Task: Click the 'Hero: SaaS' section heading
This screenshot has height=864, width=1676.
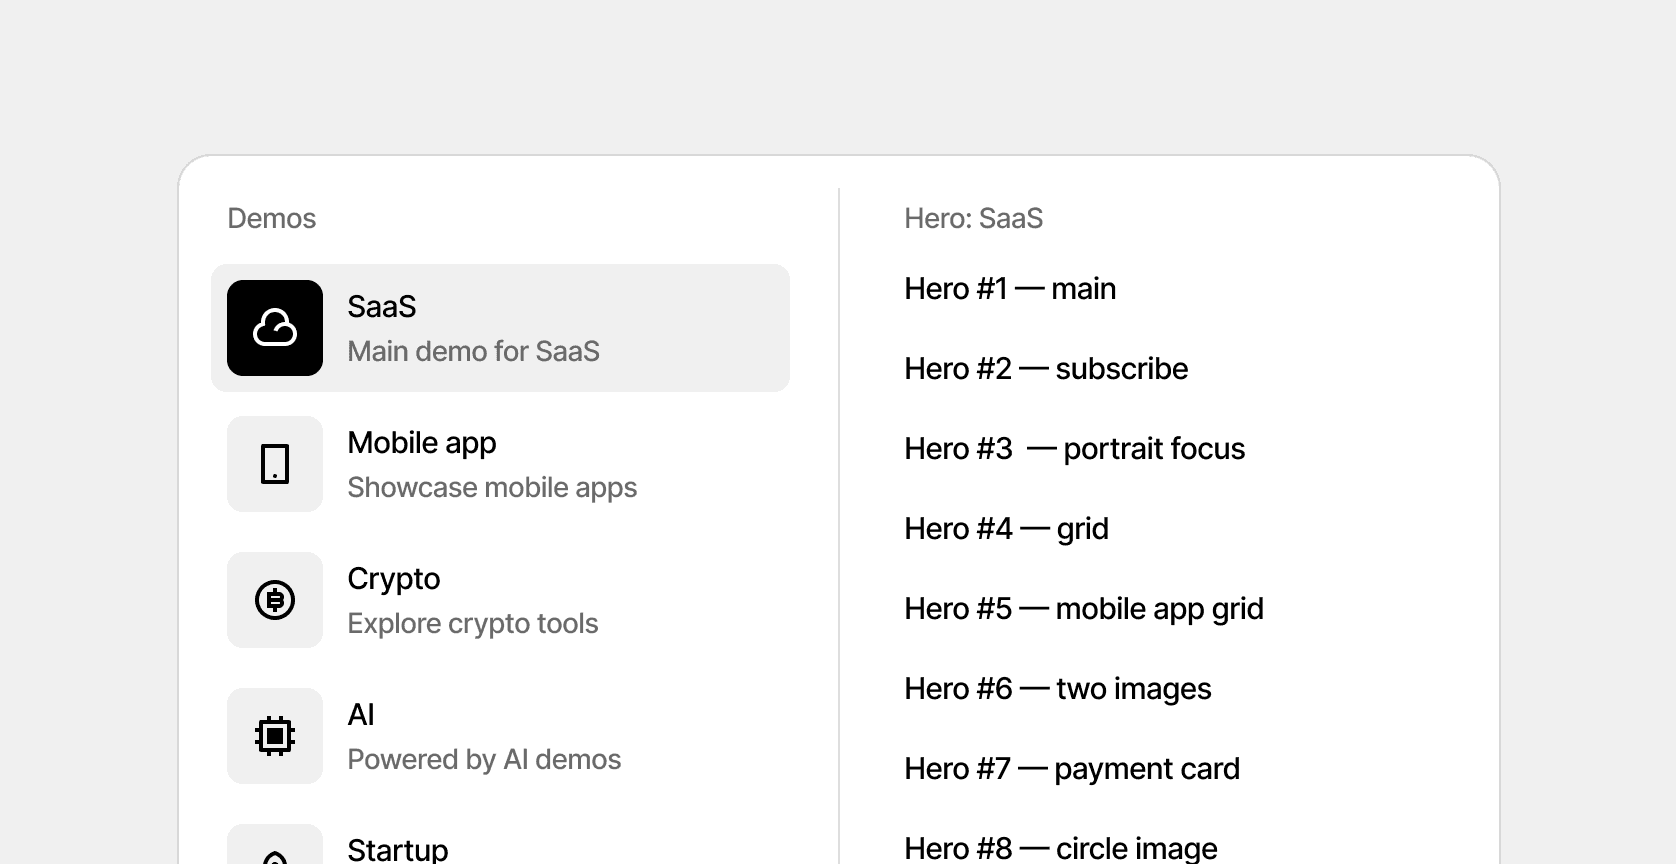Action: point(974,218)
